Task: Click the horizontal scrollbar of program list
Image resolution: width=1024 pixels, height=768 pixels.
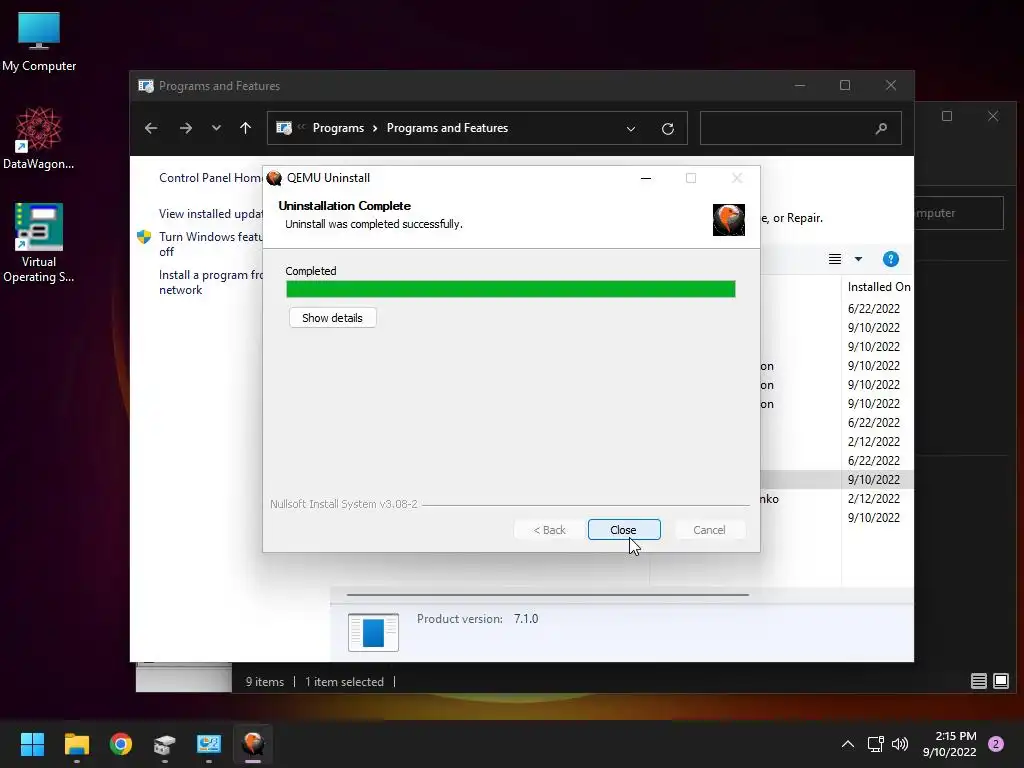Action: 547,595
